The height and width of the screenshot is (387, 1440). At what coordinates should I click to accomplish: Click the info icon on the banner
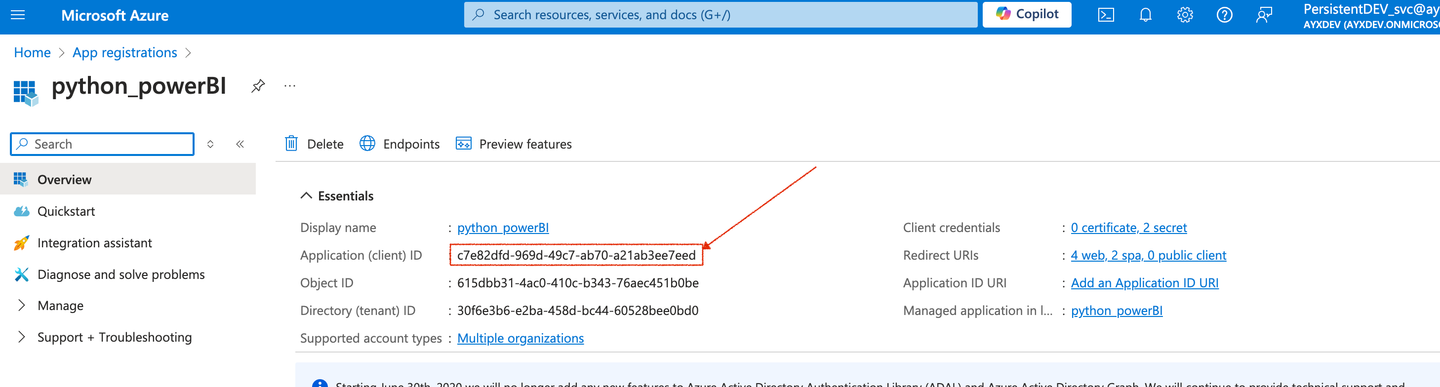click(319, 384)
